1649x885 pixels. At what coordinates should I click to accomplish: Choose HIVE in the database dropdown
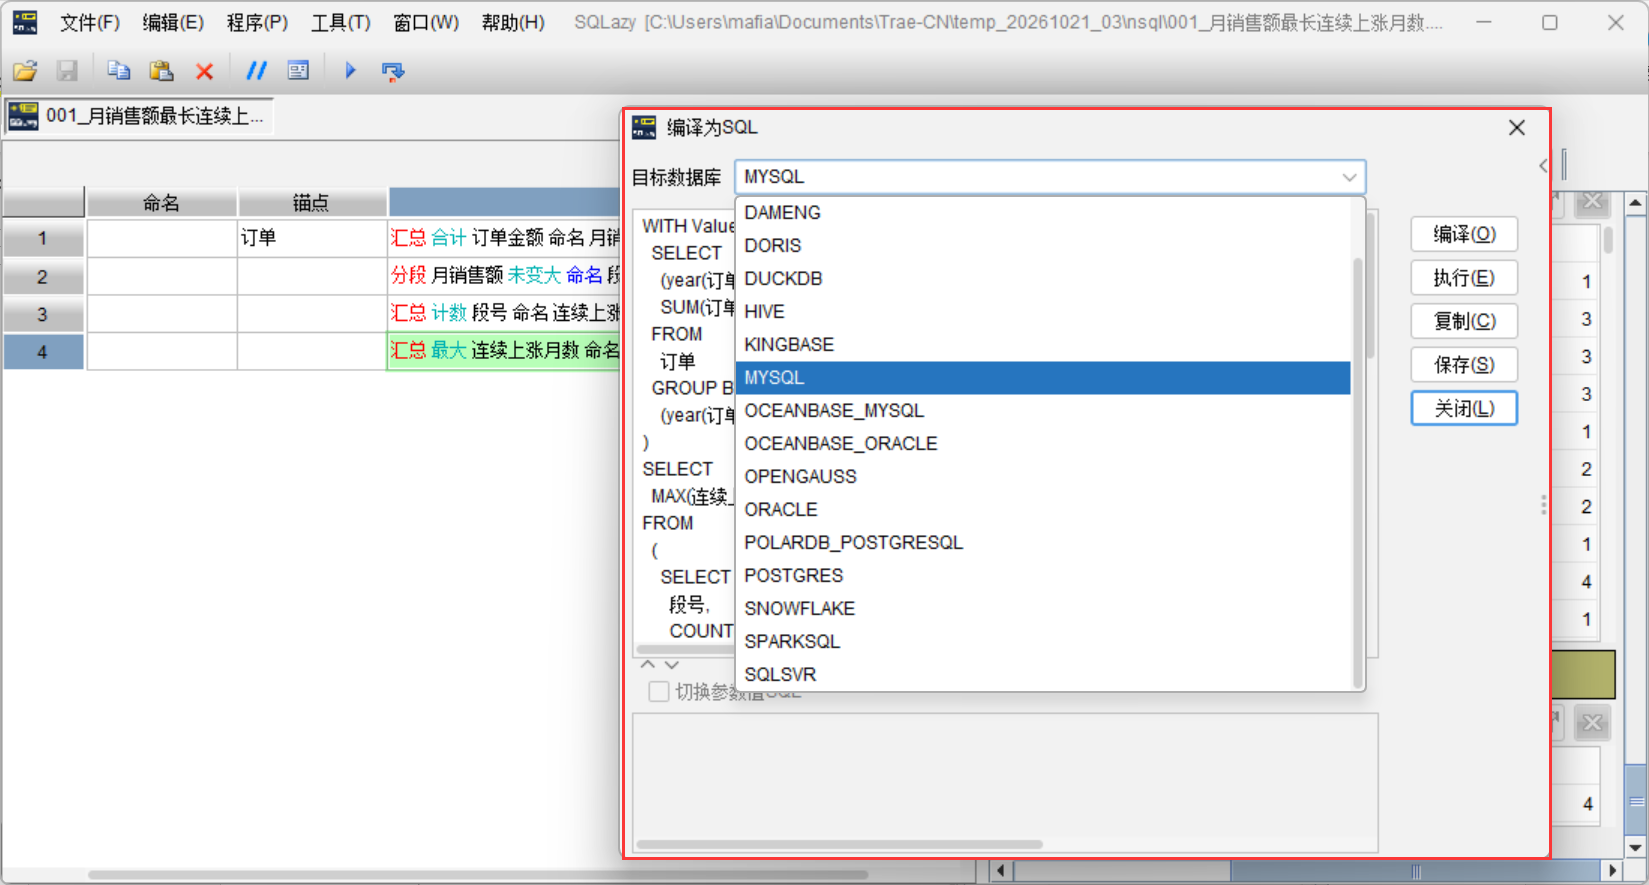coord(1043,312)
